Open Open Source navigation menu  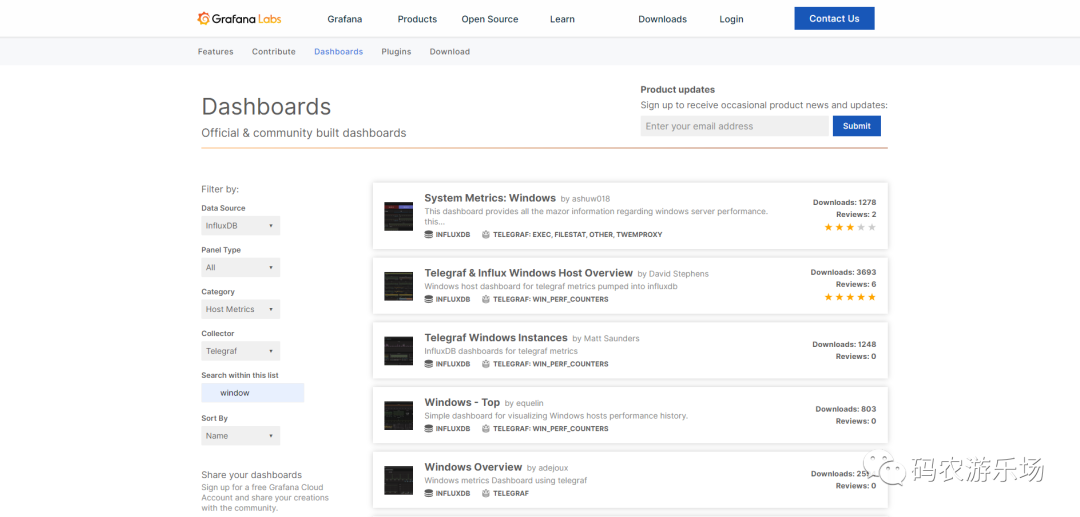click(x=490, y=19)
